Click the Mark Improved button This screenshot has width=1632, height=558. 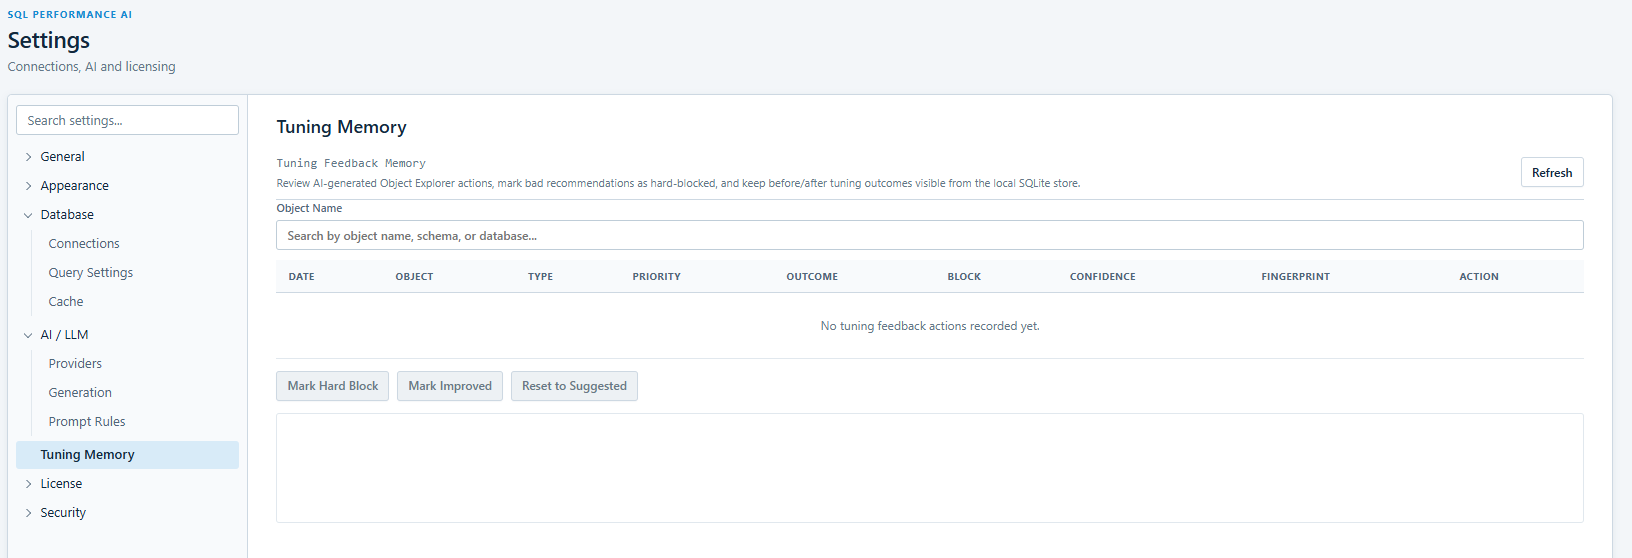coord(450,386)
